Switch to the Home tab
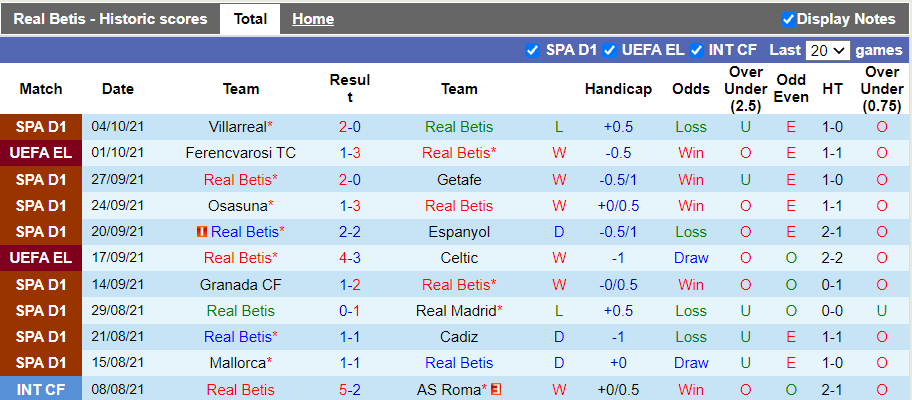 point(313,19)
